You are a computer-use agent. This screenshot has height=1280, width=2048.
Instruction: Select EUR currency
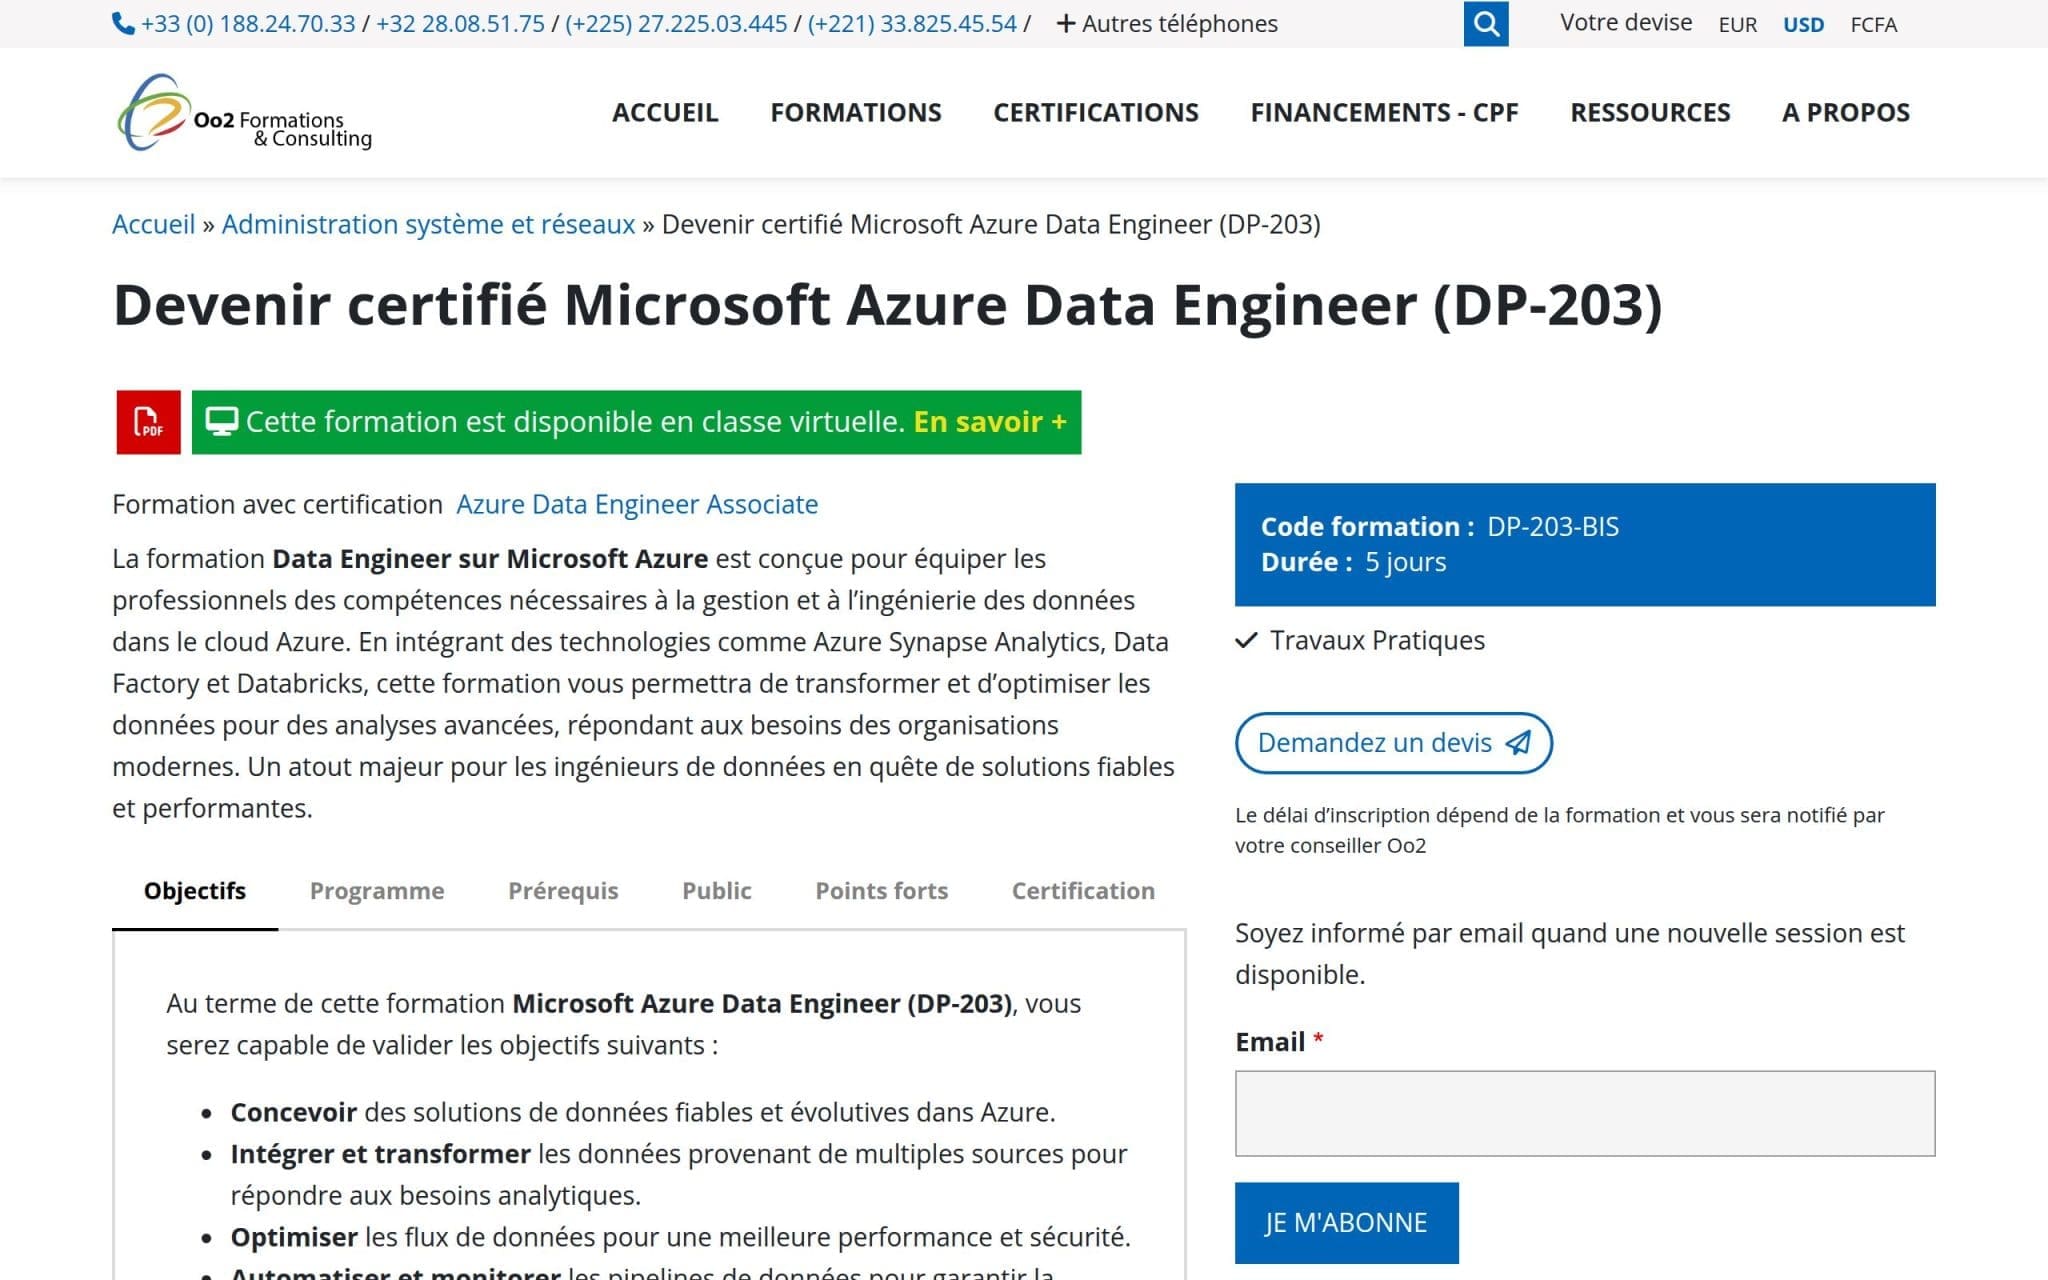[1738, 25]
